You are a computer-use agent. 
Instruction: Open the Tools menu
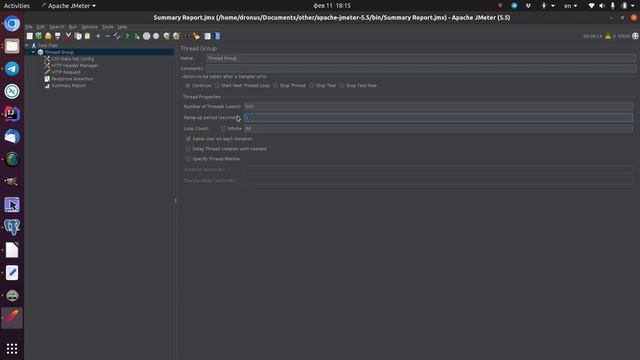click(108, 27)
